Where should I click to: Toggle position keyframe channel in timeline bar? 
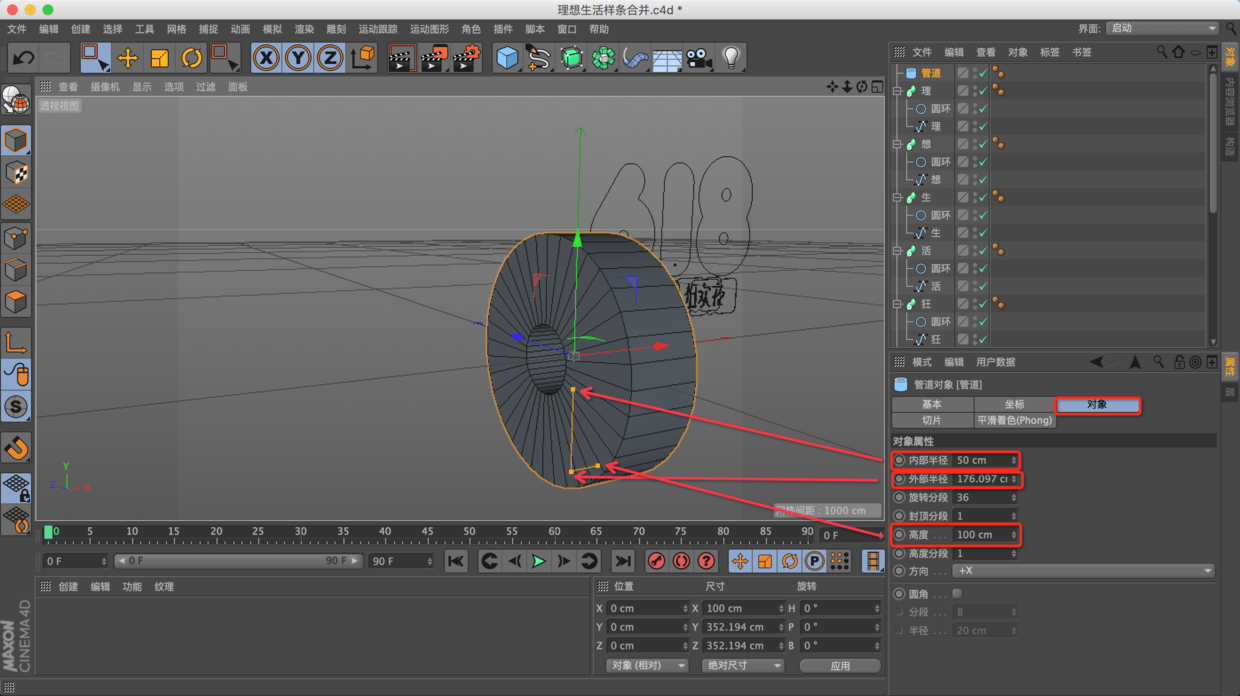[740, 561]
